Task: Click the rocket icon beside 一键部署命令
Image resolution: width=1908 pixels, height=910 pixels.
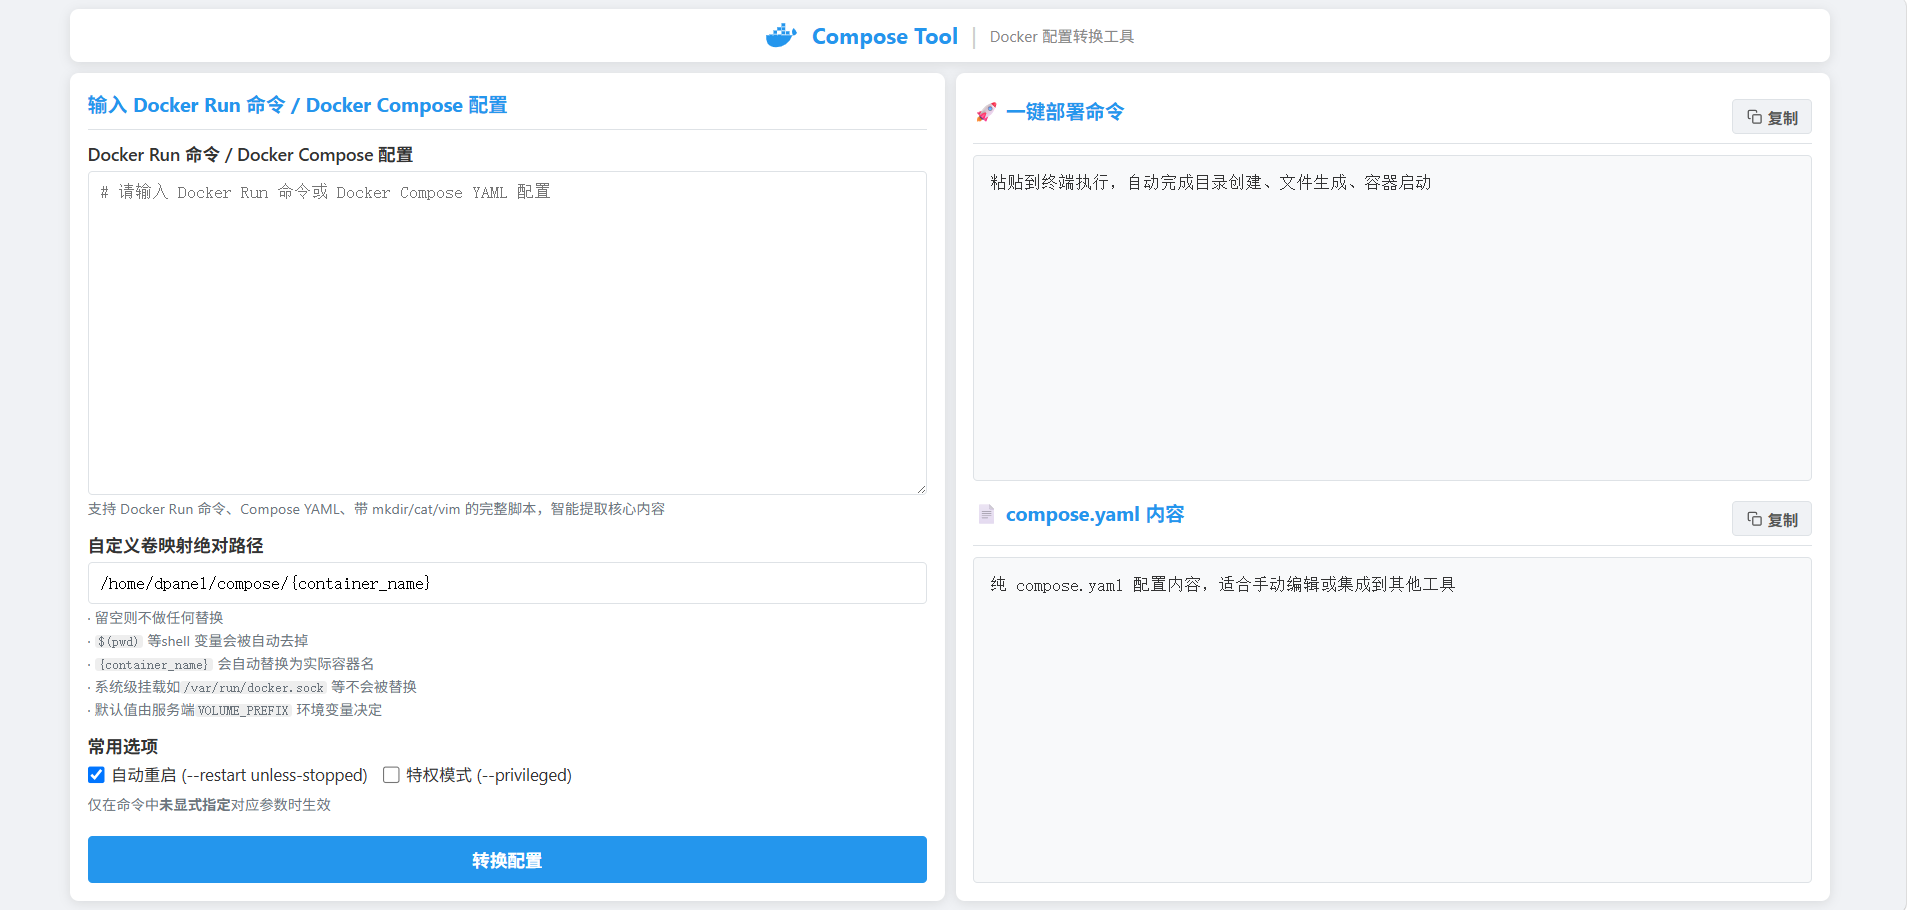Action: 986,112
